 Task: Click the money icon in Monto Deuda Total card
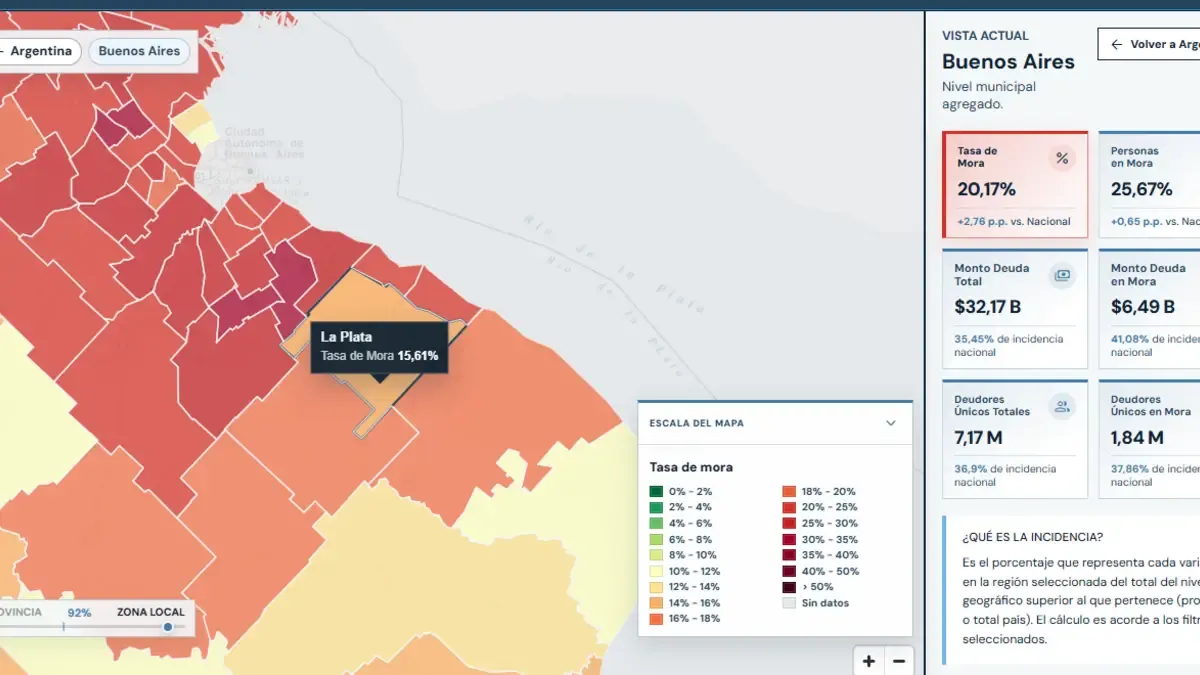point(1062,275)
